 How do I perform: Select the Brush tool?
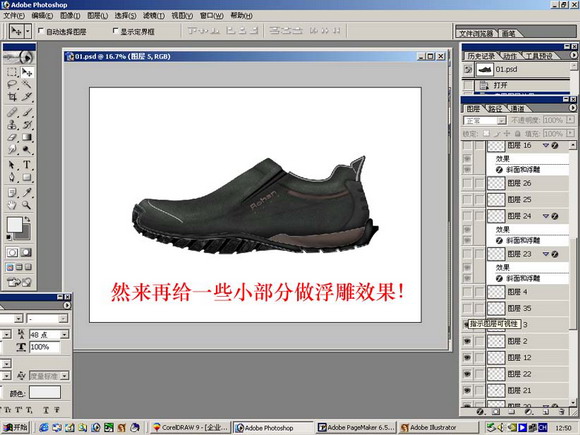[x=27, y=111]
